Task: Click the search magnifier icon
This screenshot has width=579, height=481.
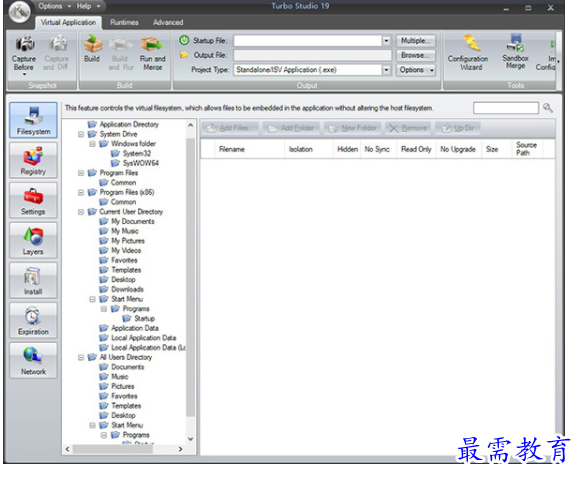Action: pos(548,108)
